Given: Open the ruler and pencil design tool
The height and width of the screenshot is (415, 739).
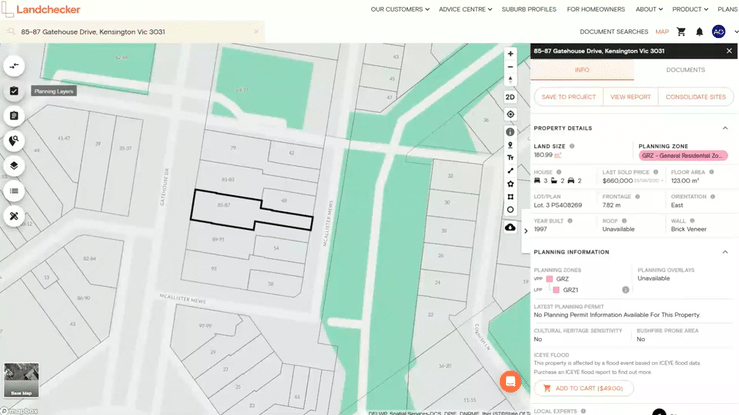Looking at the screenshot, I should pyautogui.click(x=14, y=216).
